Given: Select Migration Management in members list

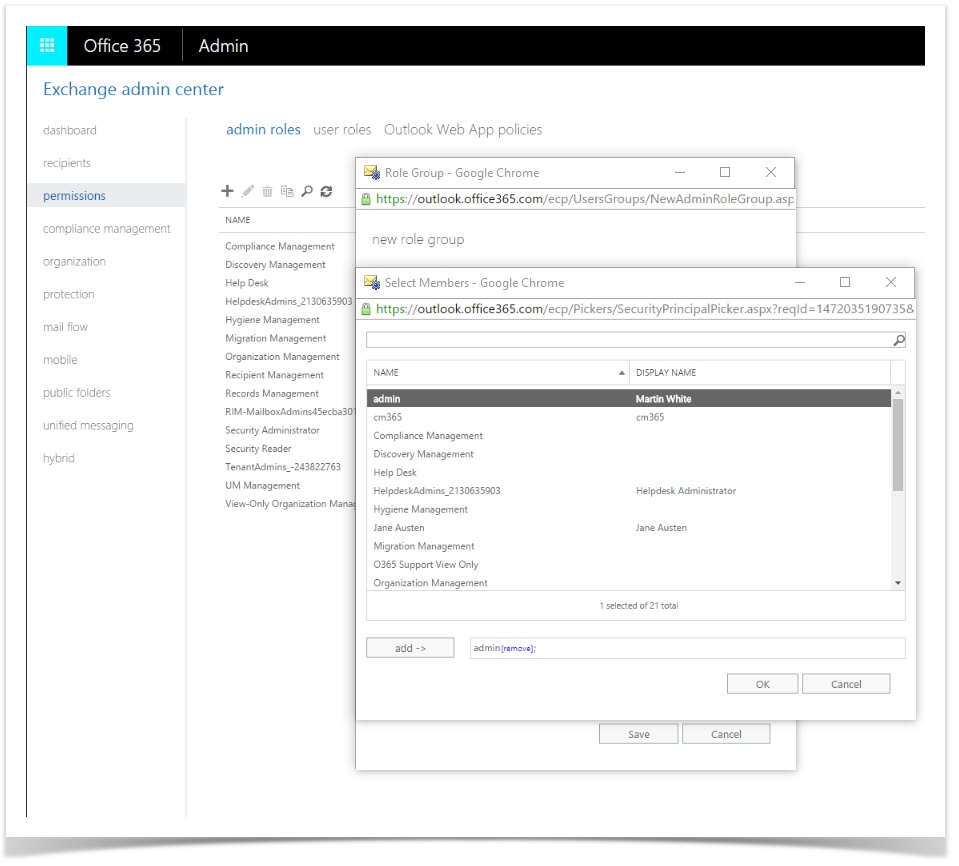Looking at the screenshot, I should pos(629,546).
